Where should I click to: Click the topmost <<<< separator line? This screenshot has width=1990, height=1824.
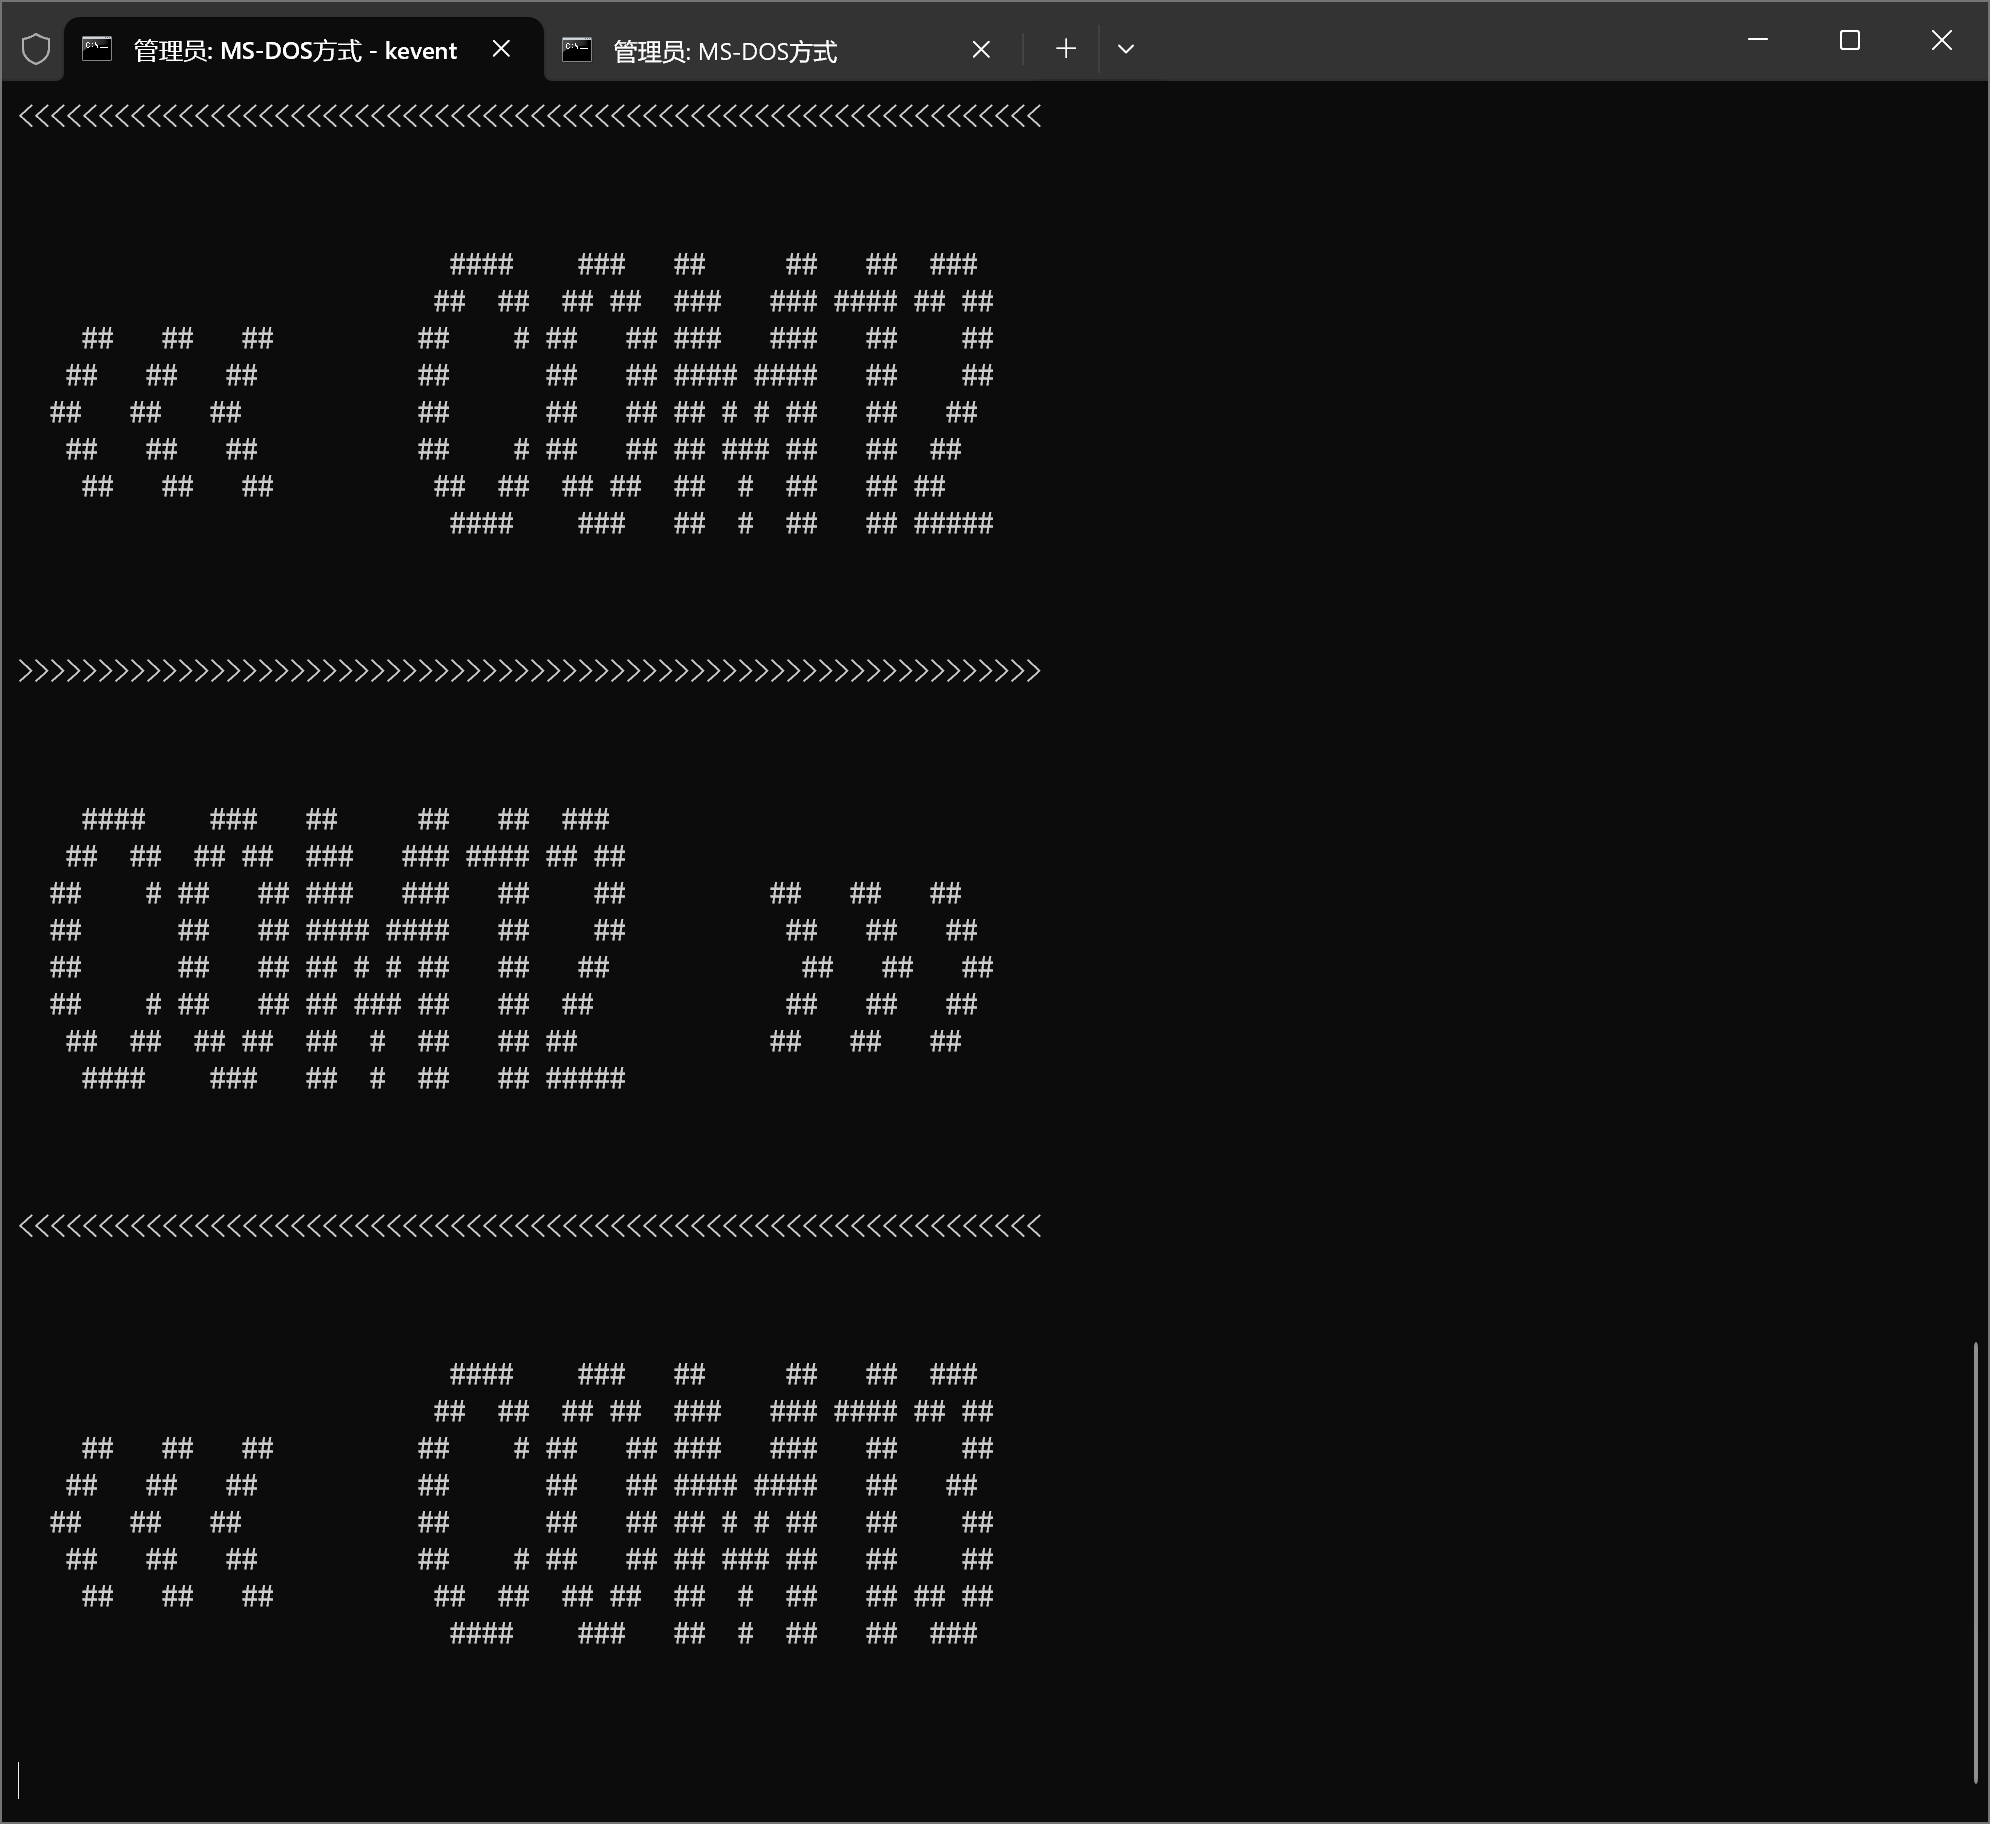pos(530,117)
